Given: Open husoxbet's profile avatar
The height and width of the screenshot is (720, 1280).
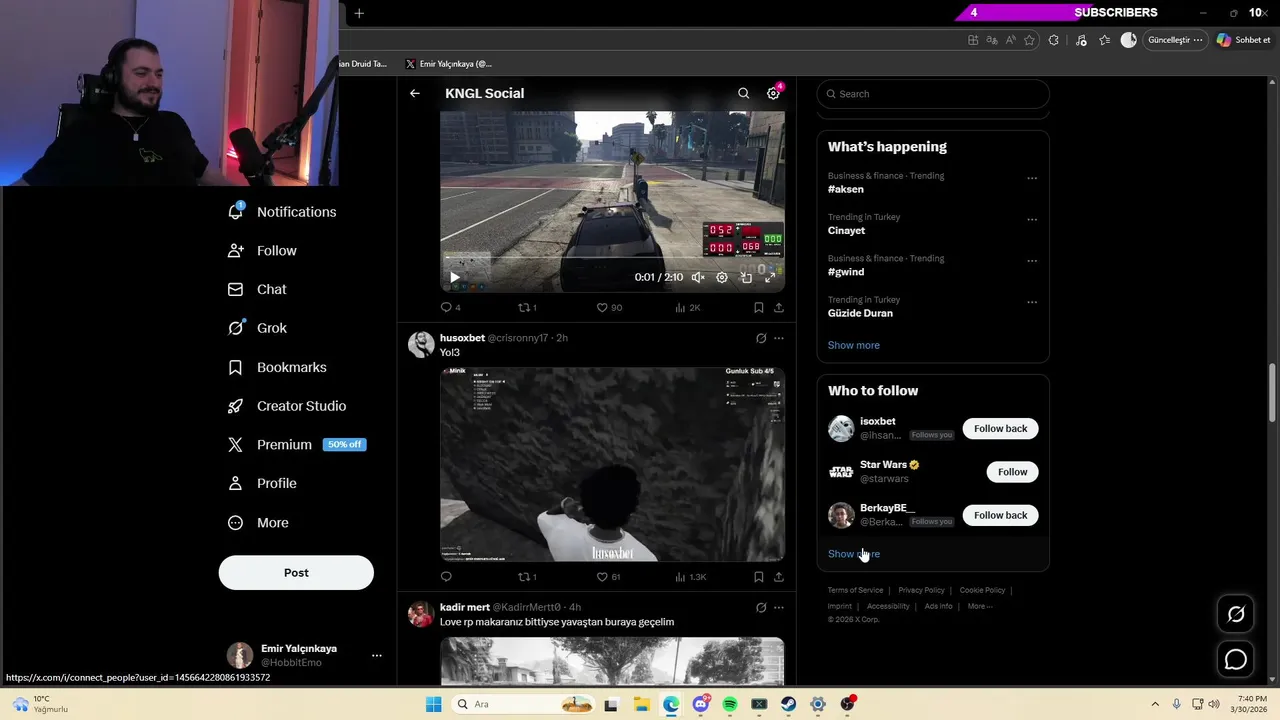Looking at the screenshot, I should pyautogui.click(x=421, y=344).
